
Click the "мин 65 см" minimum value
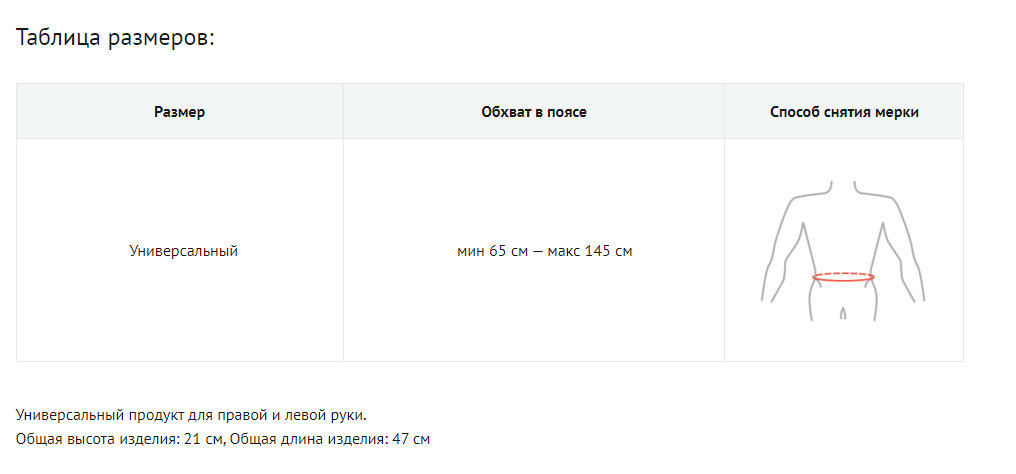492,251
